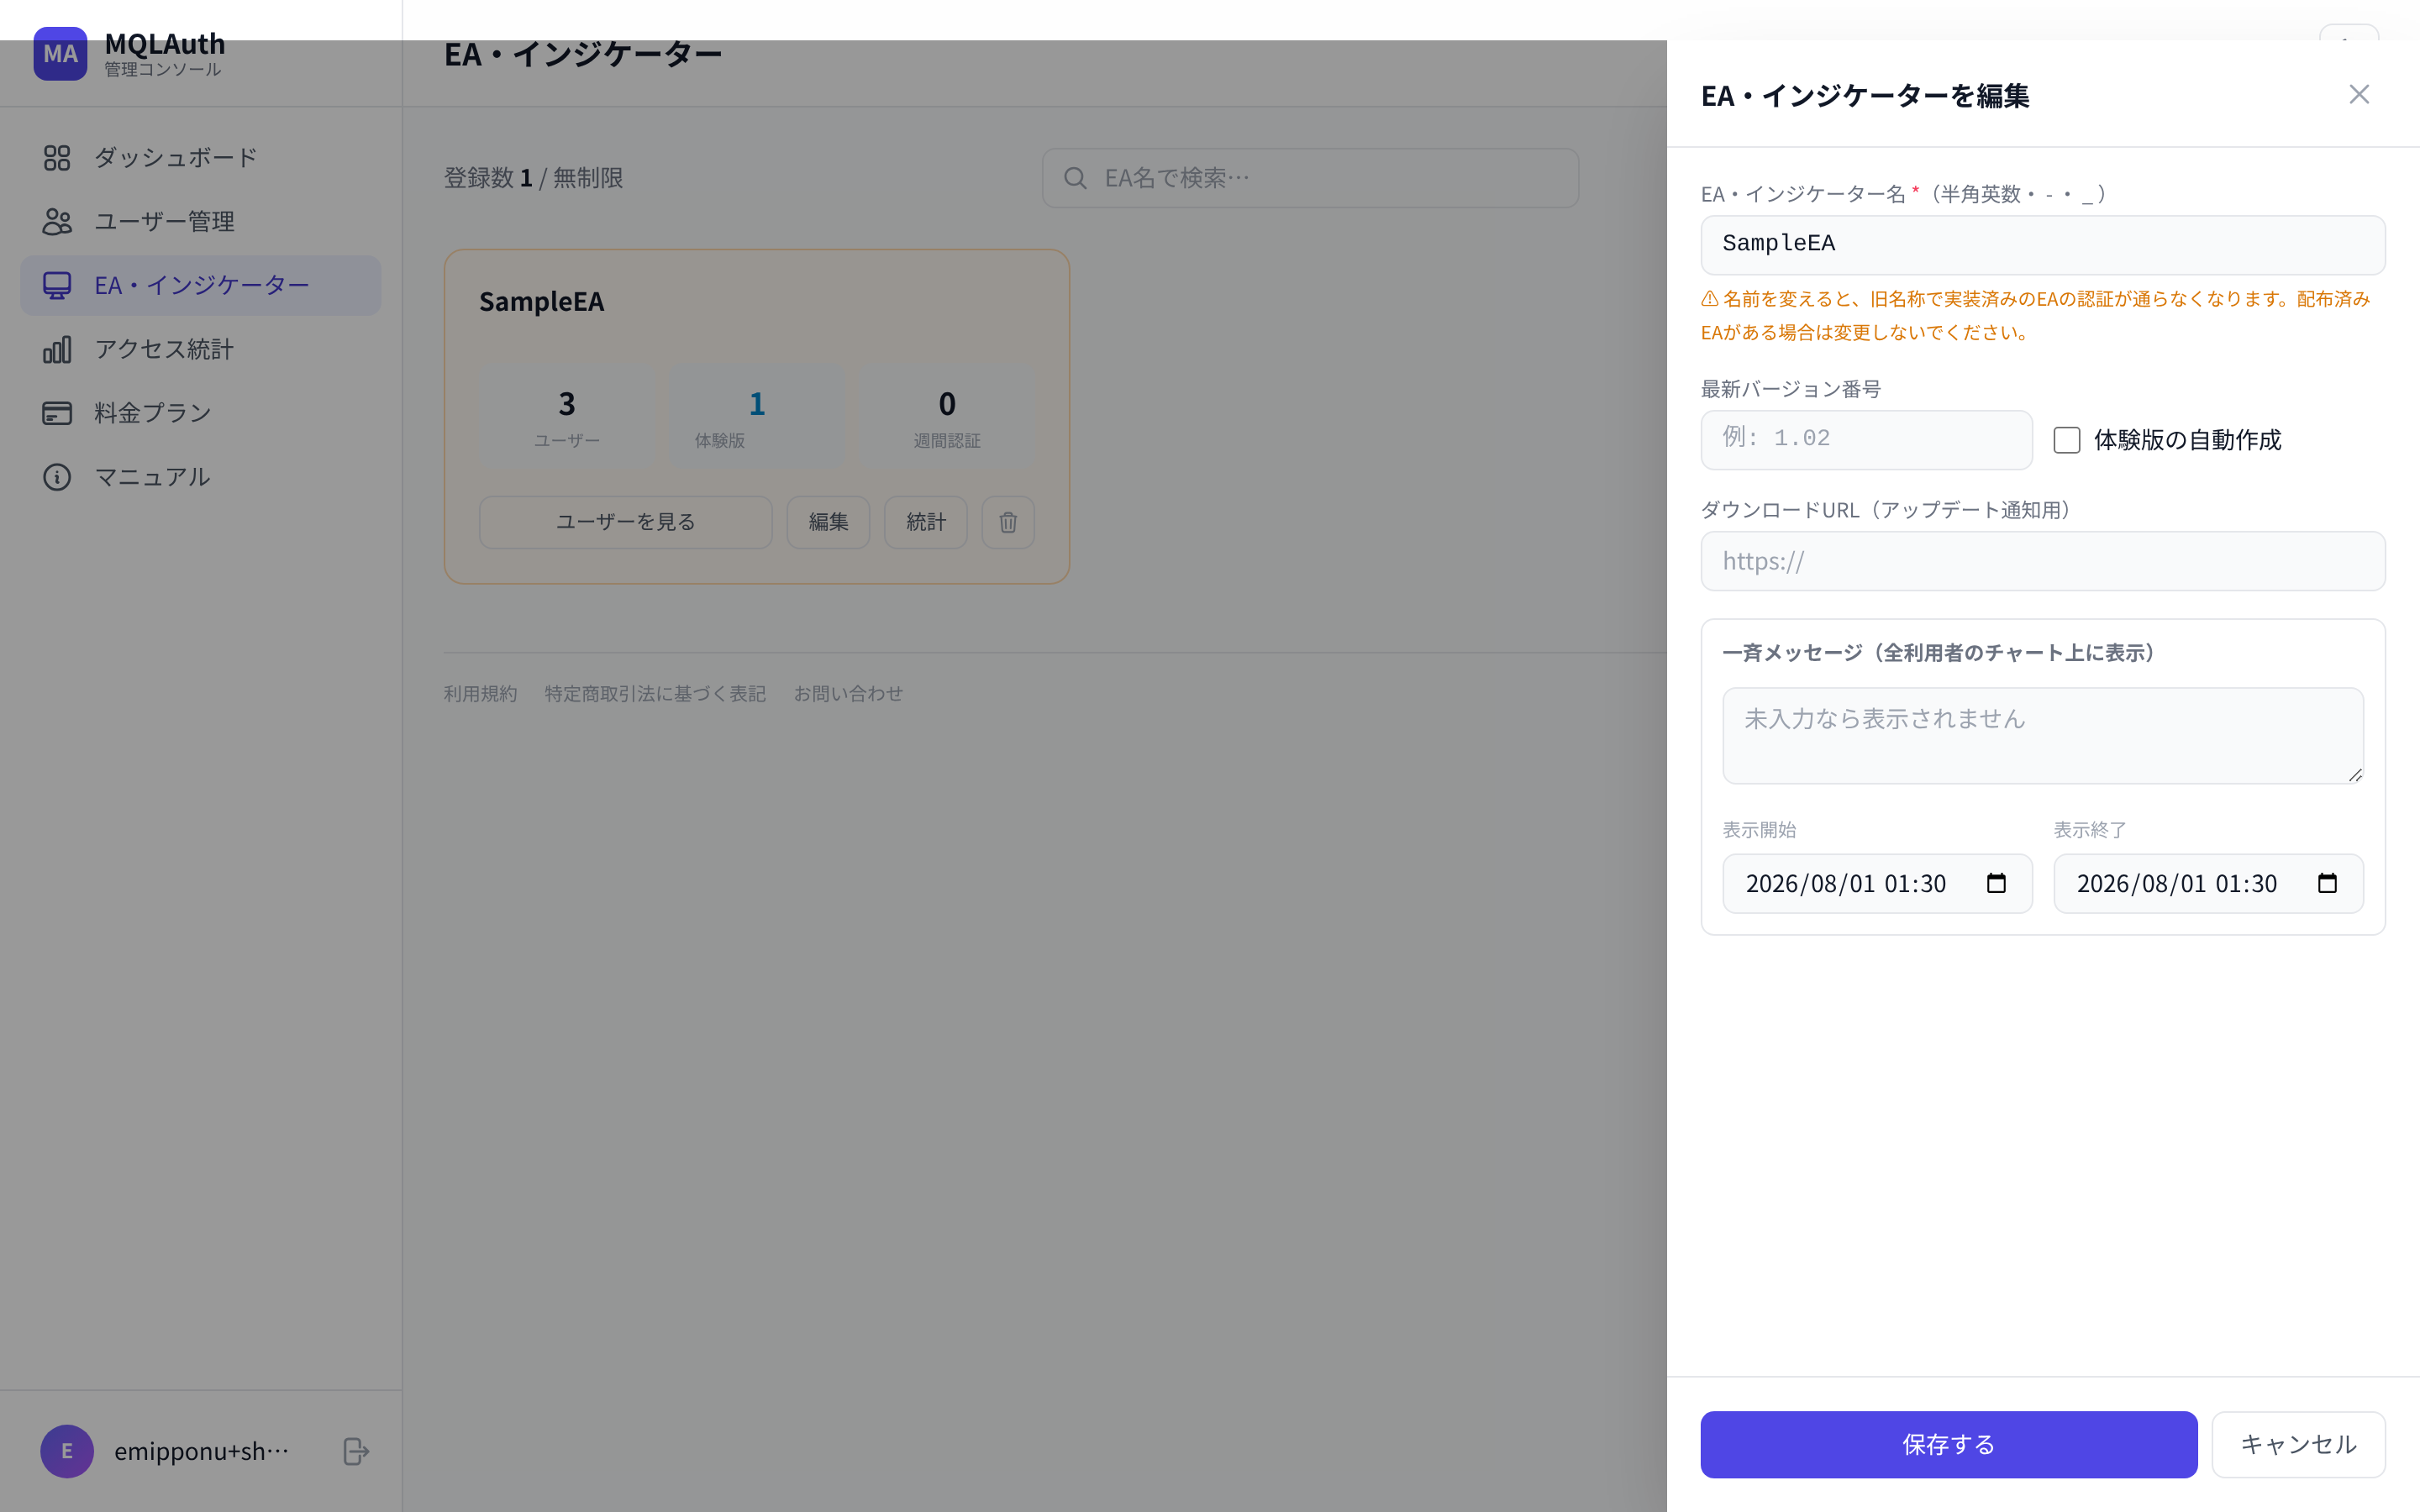Click the 最新バージョン番号 field

[1866, 440]
